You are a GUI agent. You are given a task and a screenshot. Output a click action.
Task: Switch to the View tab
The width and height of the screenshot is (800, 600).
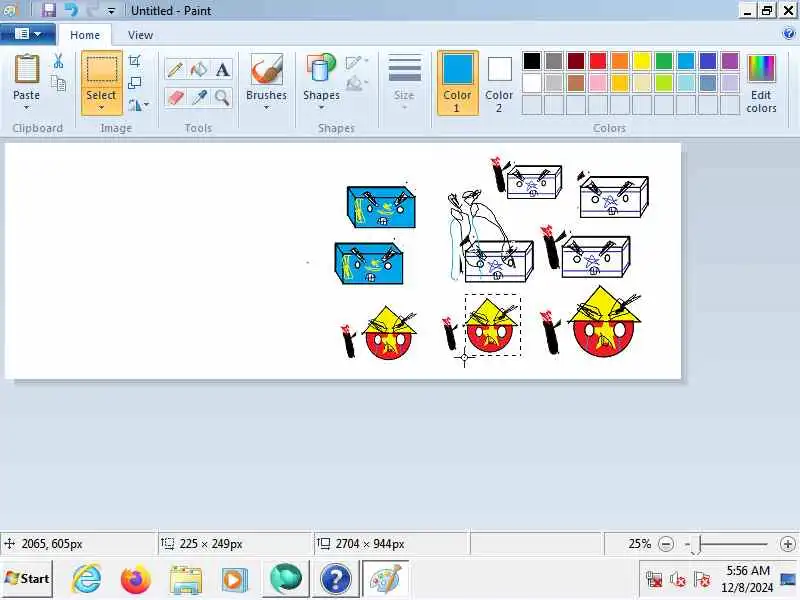coord(140,35)
